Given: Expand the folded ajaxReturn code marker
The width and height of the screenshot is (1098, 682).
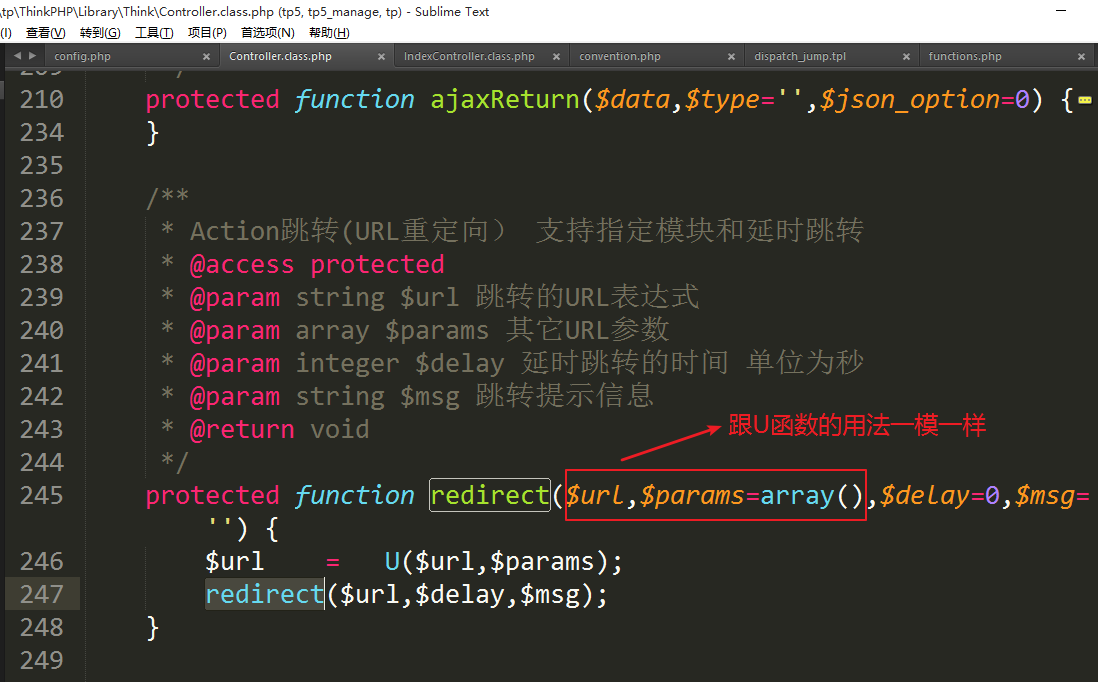Looking at the screenshot, I should (1084, 101).
